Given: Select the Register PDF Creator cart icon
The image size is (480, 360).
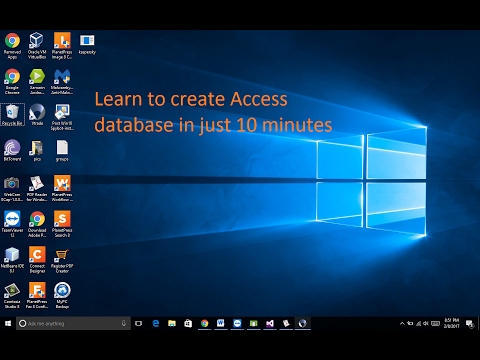Looking at the screenshot, I should pyautogui.click(x=62, y=260).
